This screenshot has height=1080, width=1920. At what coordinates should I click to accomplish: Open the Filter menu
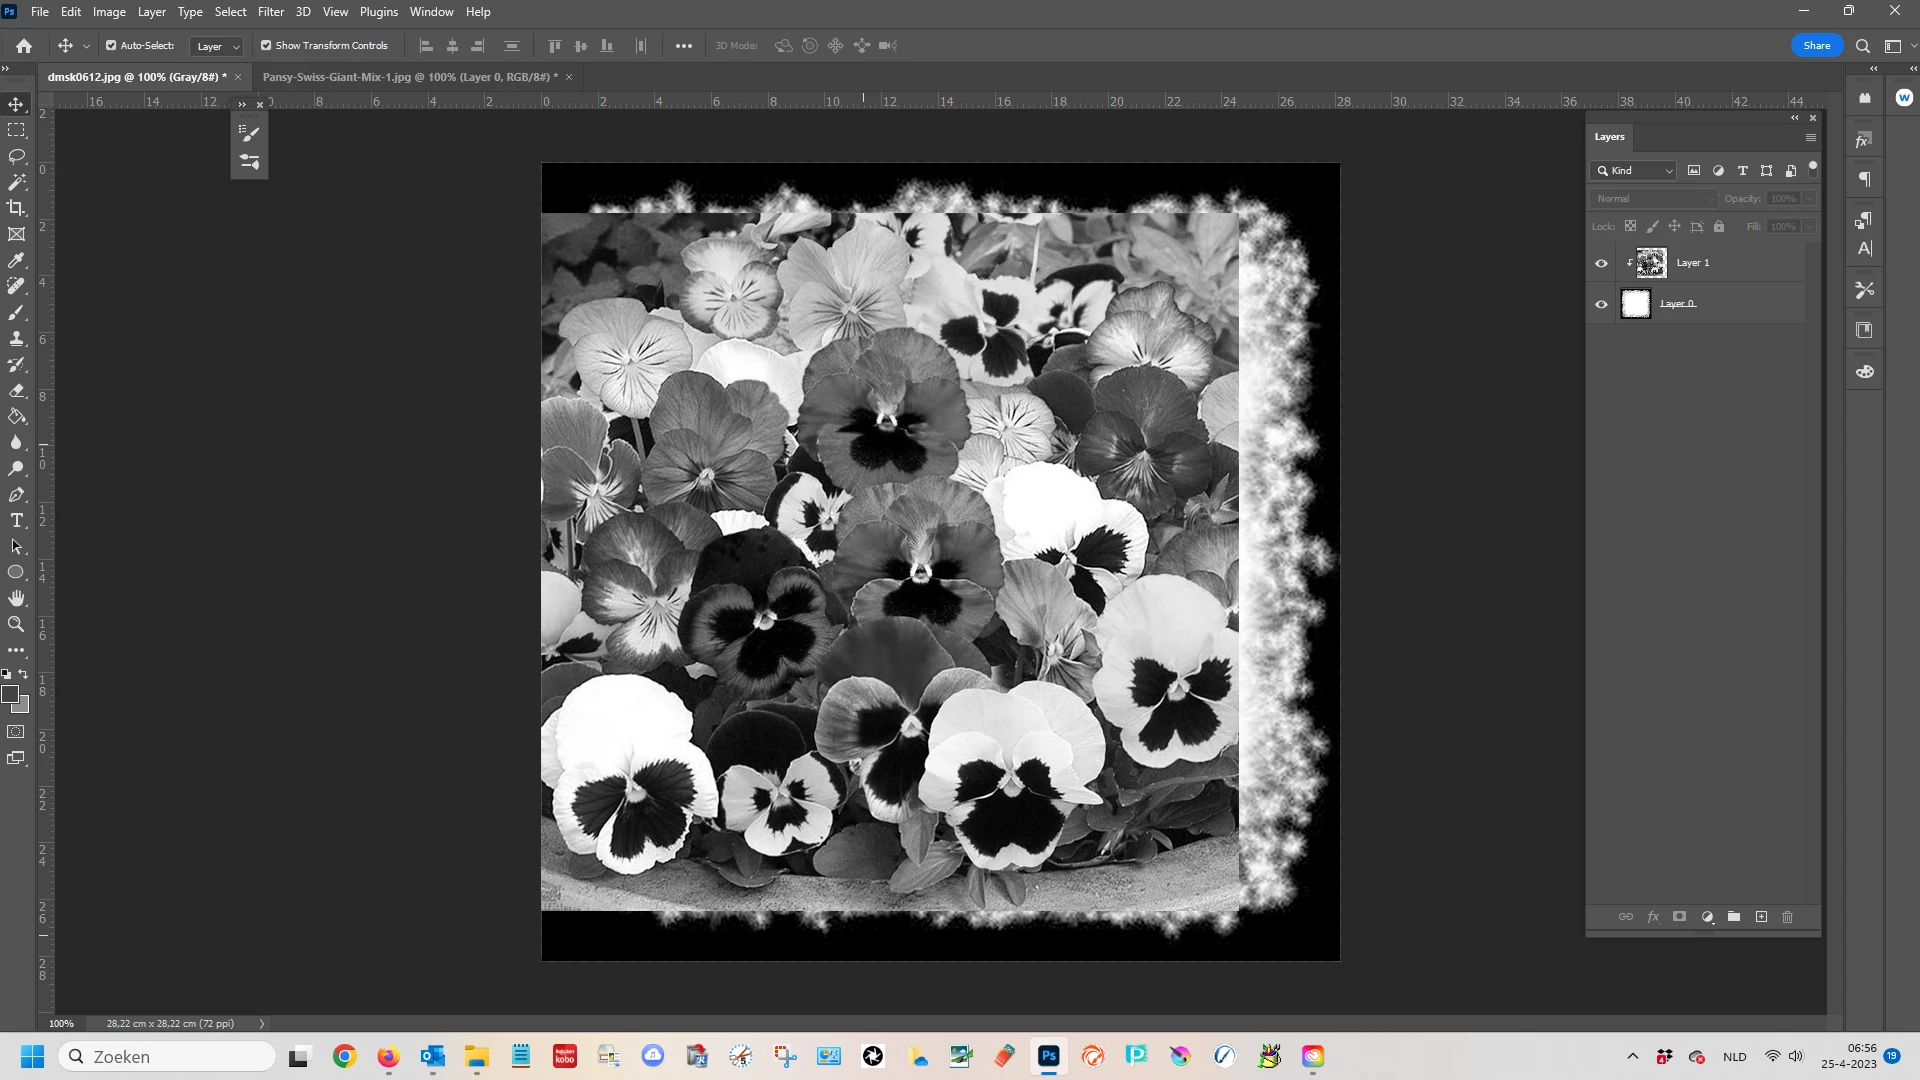pyautogui.click(x=270, y=12)
